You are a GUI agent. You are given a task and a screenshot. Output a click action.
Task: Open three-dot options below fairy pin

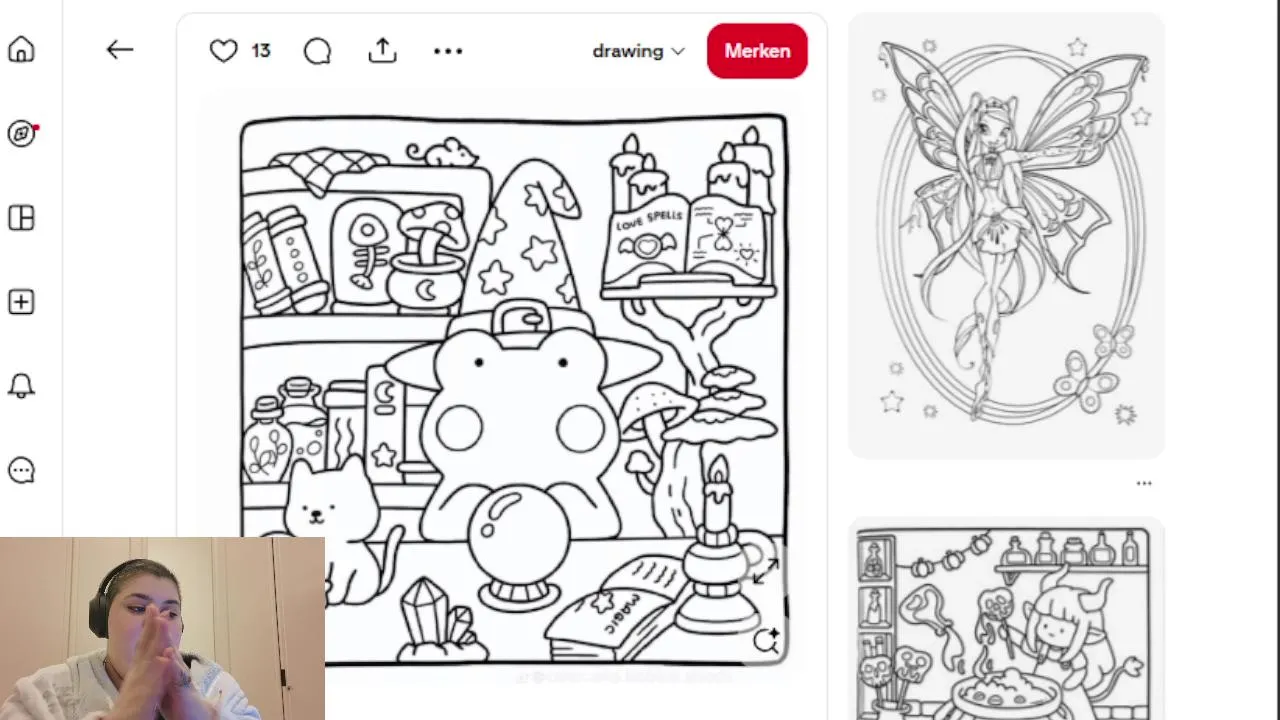tap(1144, 483)
